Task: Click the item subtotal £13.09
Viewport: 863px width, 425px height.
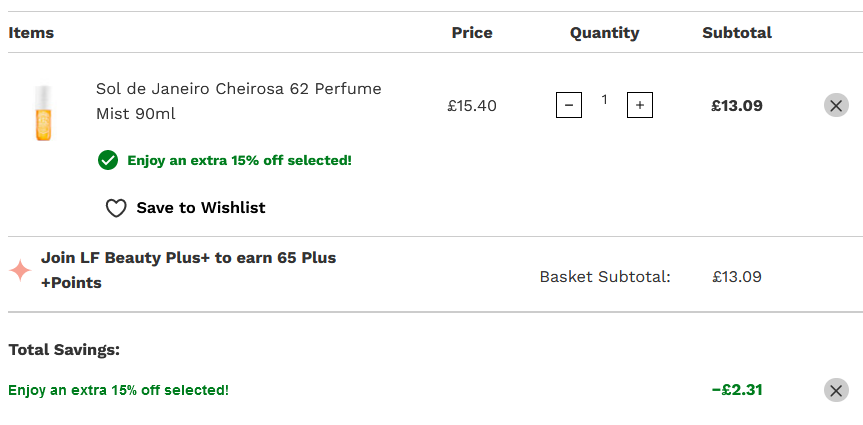Action: click(737, 106)
